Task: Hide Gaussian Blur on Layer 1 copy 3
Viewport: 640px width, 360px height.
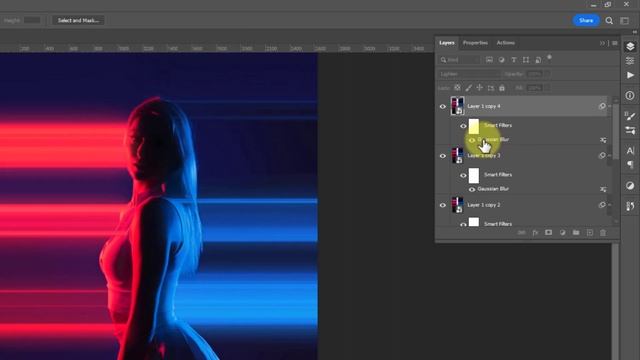Action: tap(472, 189)
